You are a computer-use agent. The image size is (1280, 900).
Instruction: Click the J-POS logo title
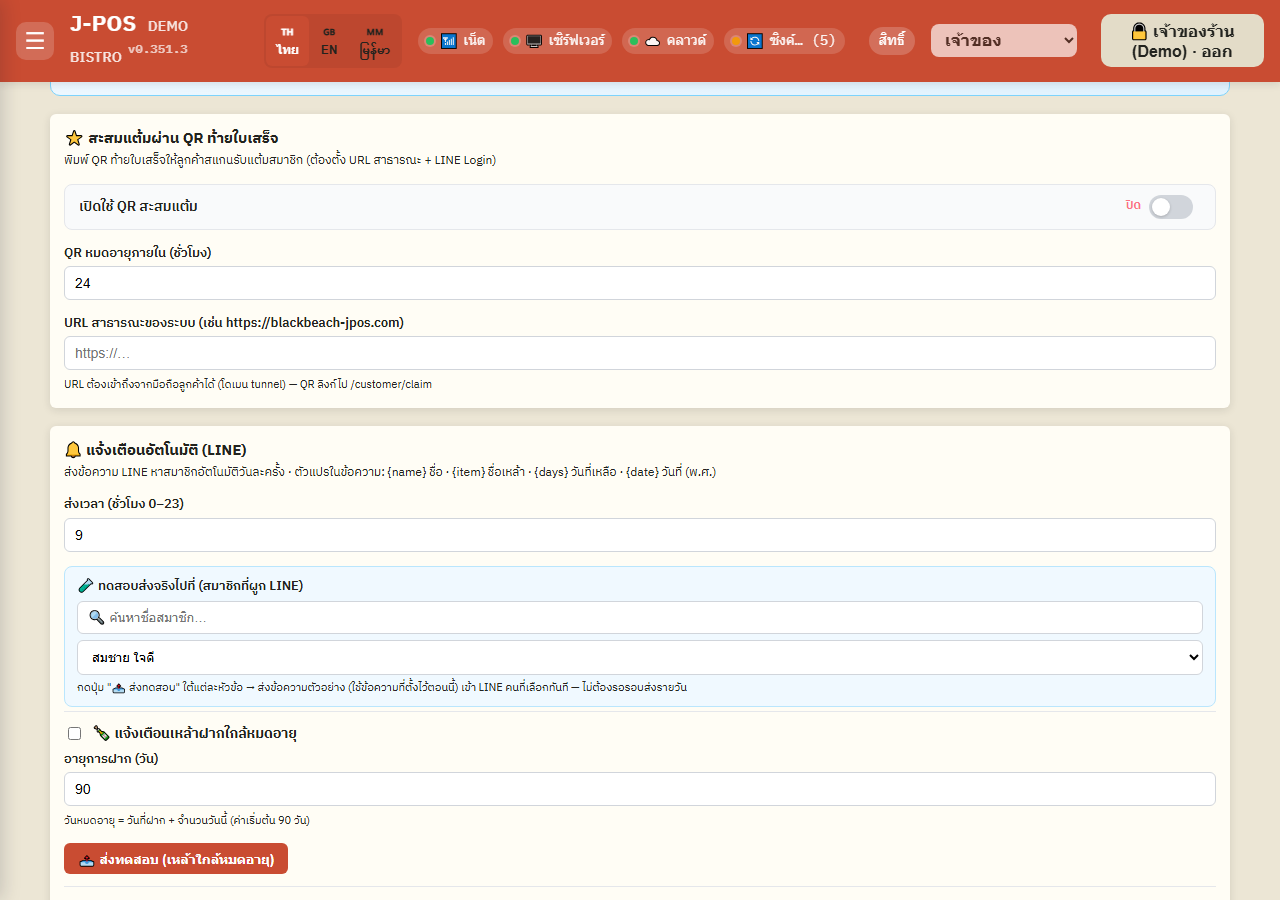point(103,24)
